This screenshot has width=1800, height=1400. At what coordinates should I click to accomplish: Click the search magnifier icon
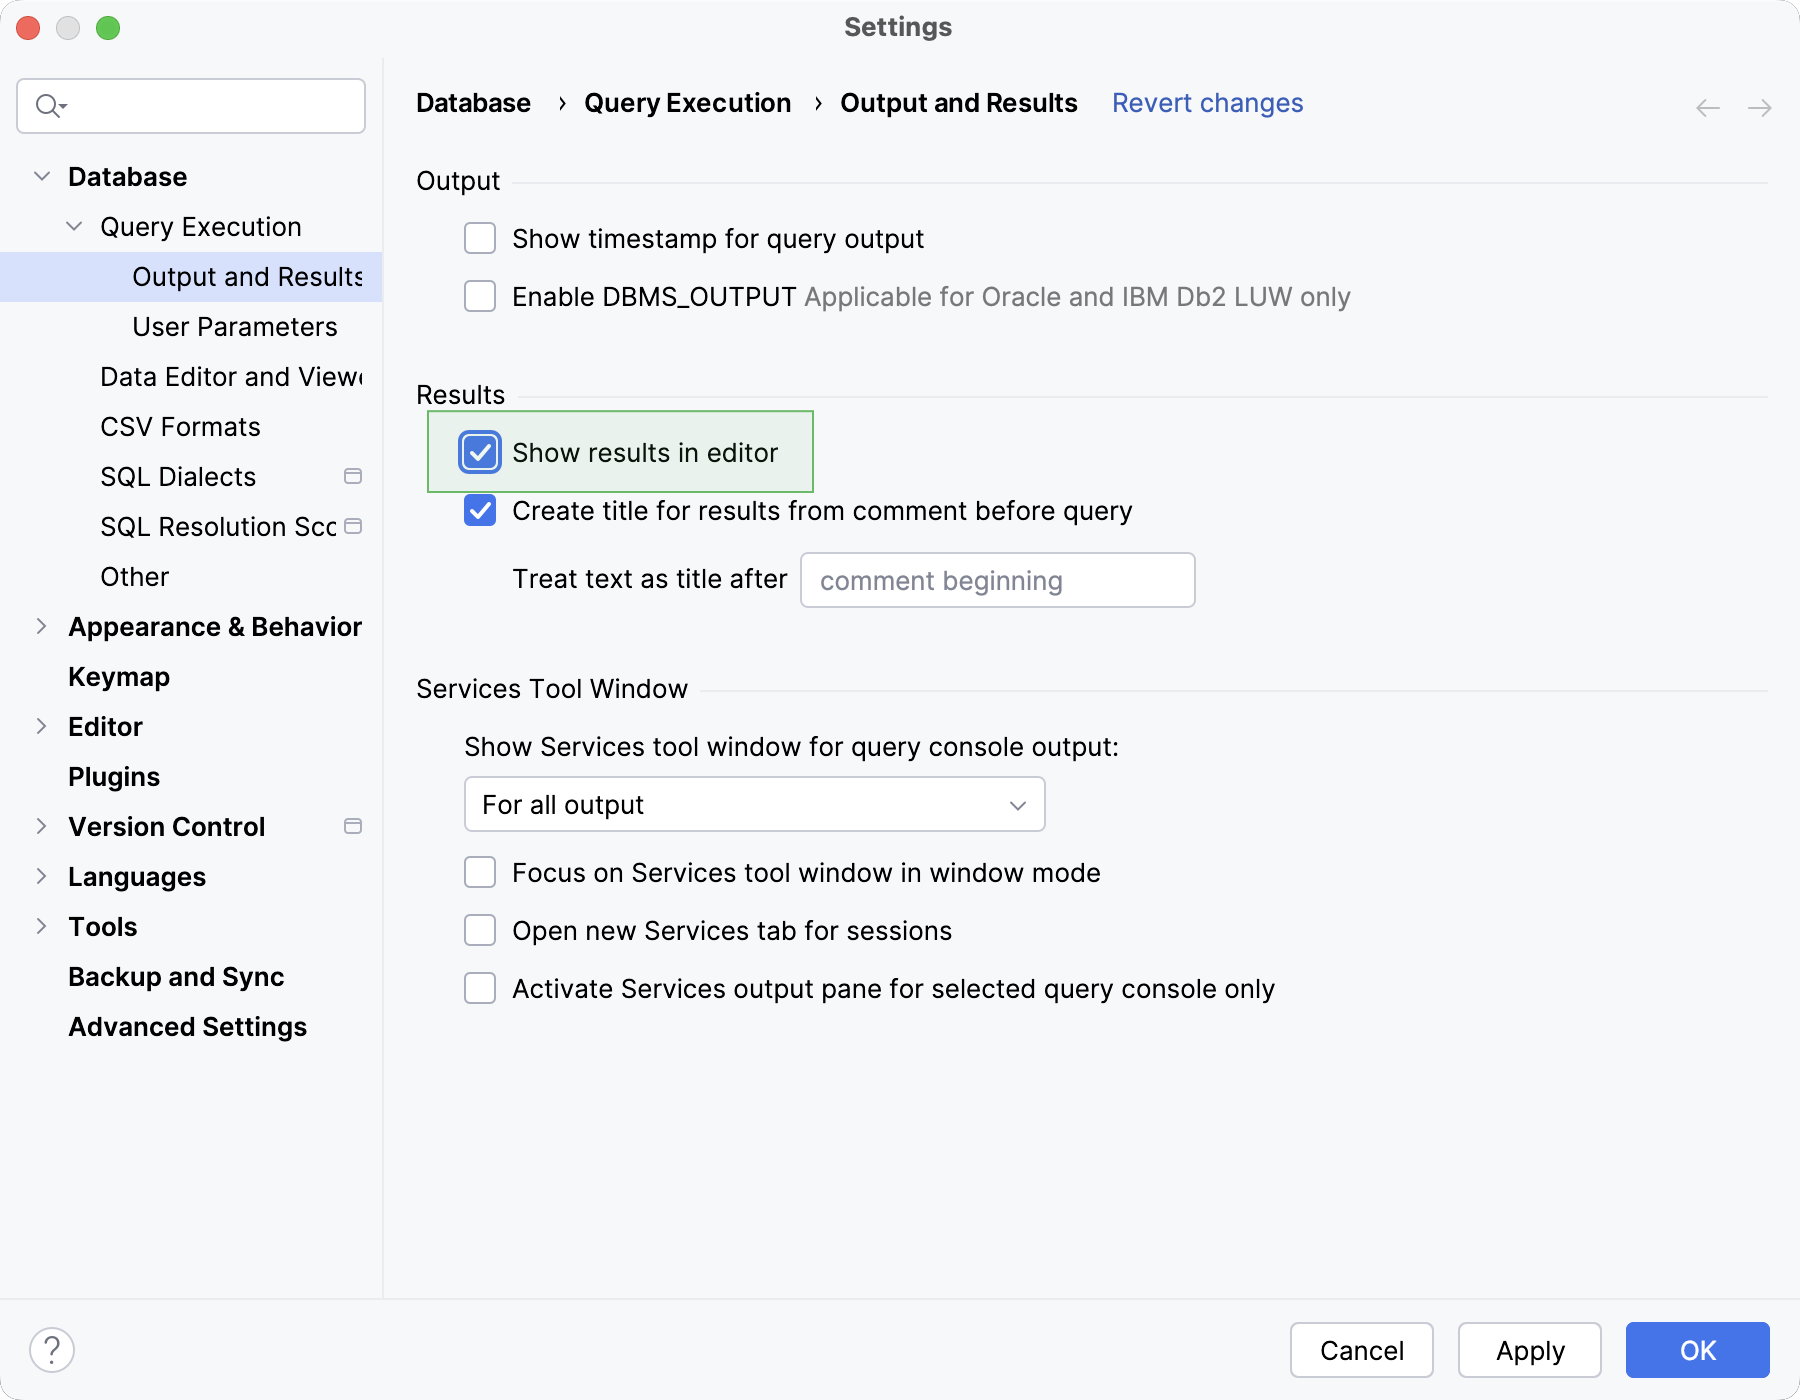(48, 105)
